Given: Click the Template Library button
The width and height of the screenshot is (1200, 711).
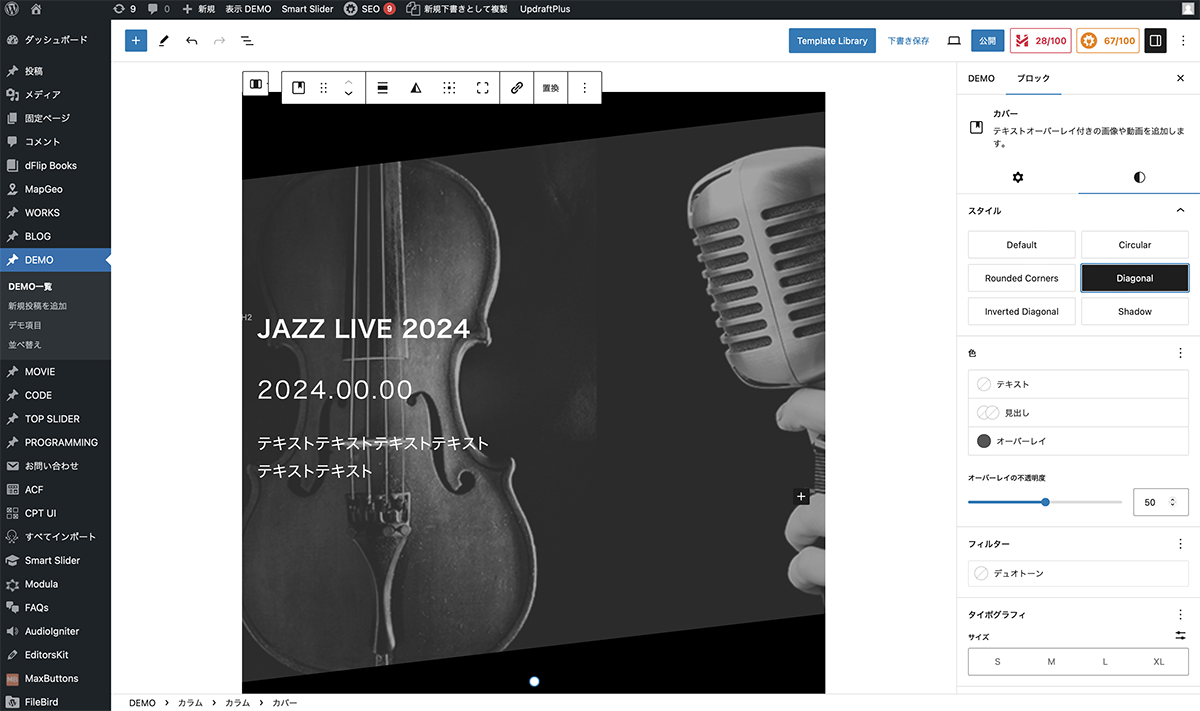Looking at the screenshot, I should coord(832,41).
